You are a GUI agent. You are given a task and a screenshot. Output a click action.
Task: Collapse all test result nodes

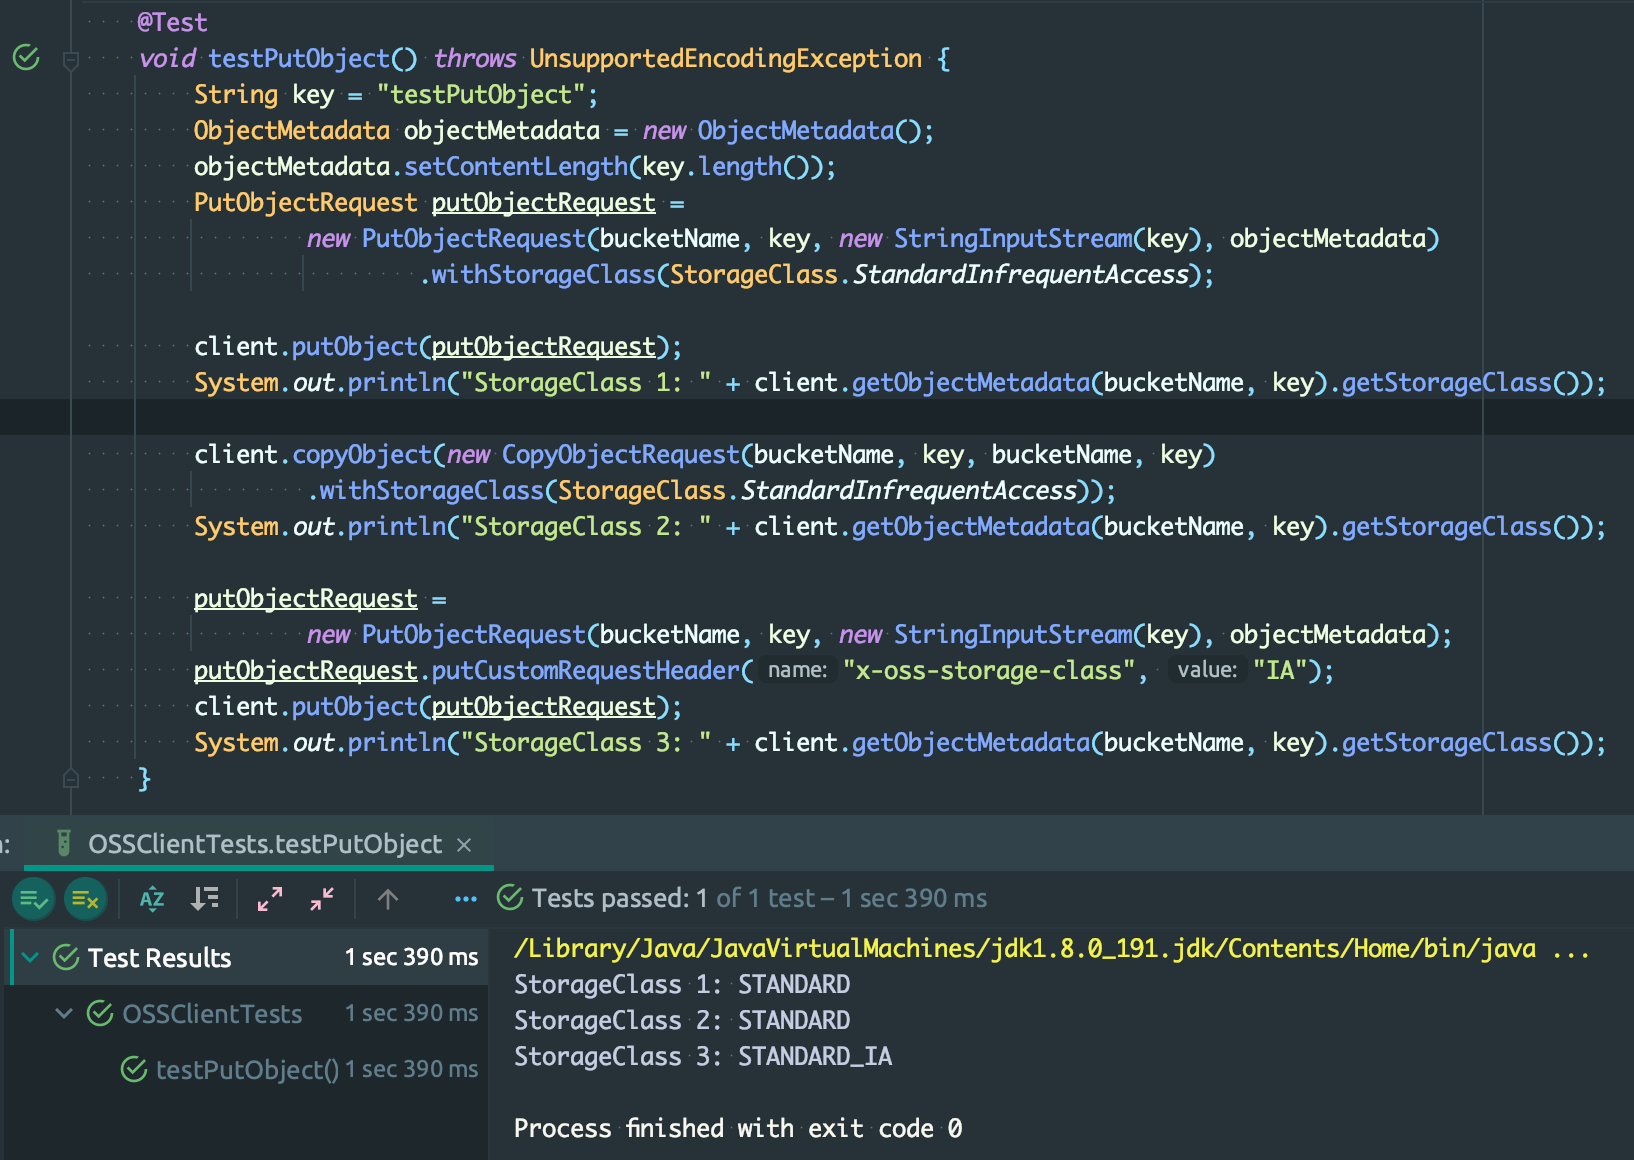pyautogui.click(x=322, y=899)
